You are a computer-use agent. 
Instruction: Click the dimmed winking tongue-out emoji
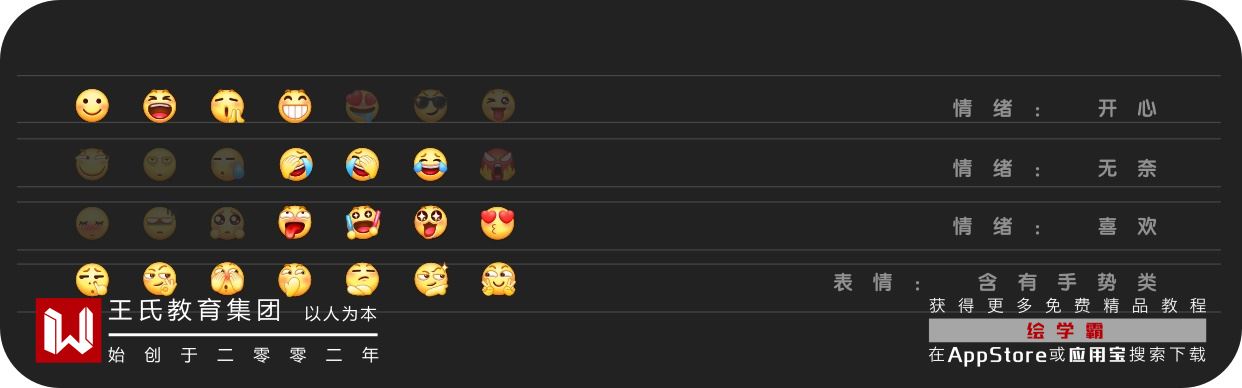(x=498, y=106)
